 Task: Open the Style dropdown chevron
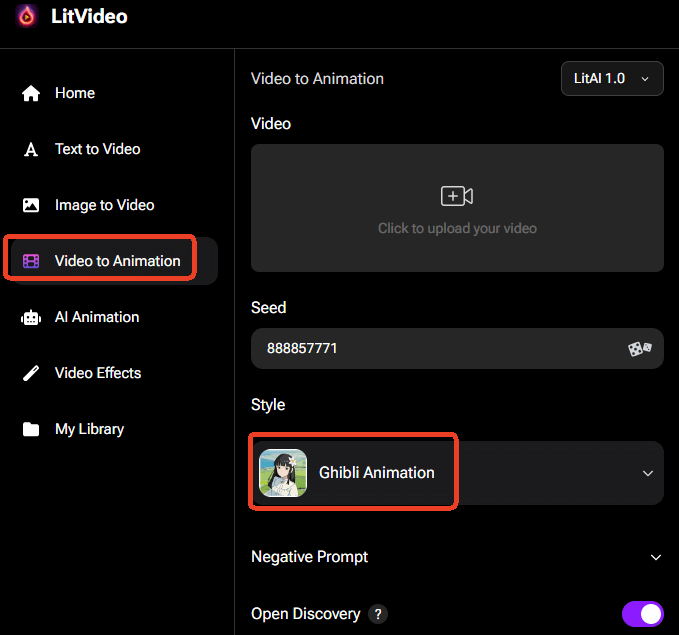(648, 473)
